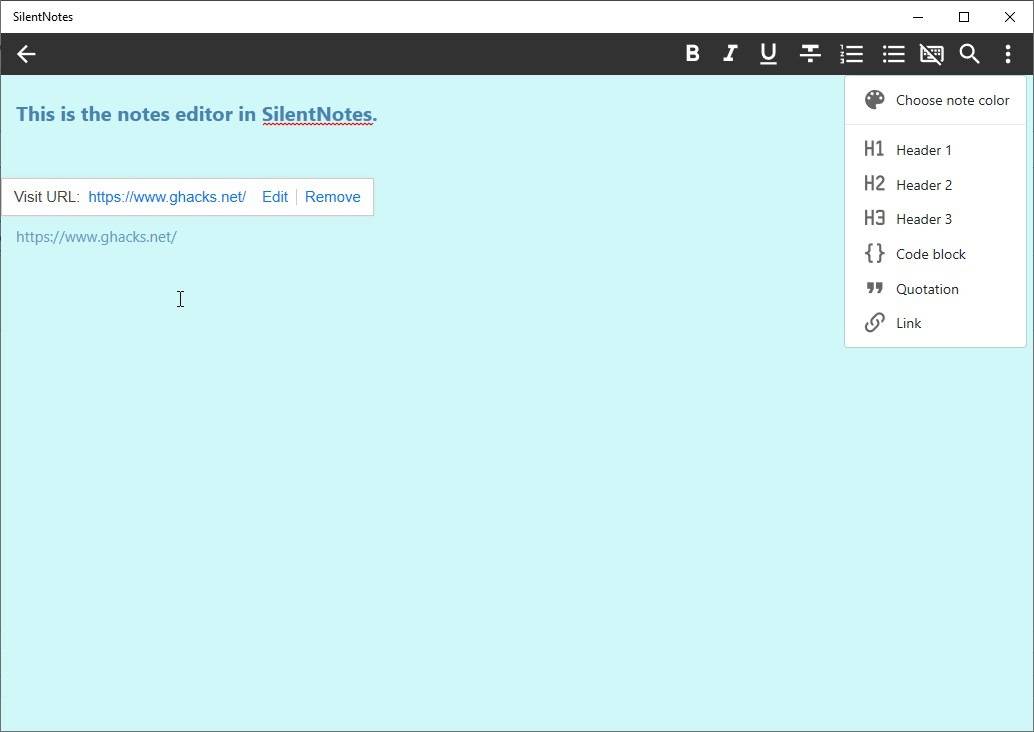The image size is (1034, 732).
Task: Create a numbered list
Action: pyautogui.click(x=851, y=54)
